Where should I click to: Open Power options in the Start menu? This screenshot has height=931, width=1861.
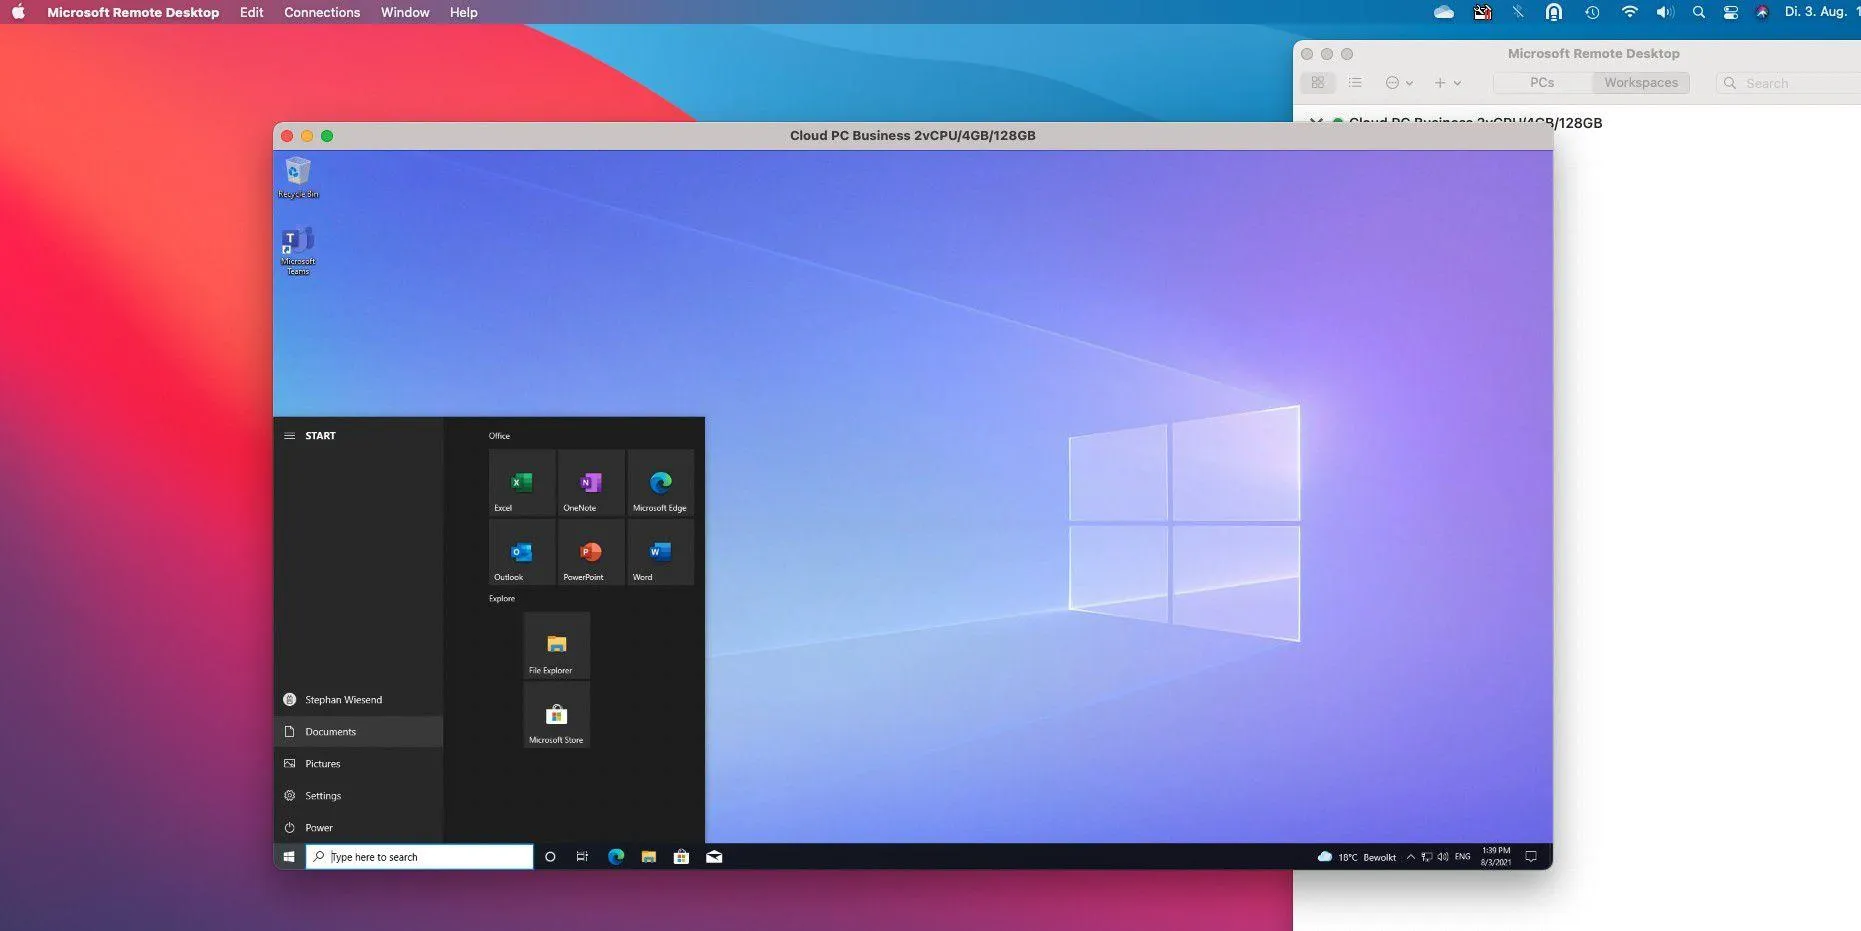(x=318, y=827)
